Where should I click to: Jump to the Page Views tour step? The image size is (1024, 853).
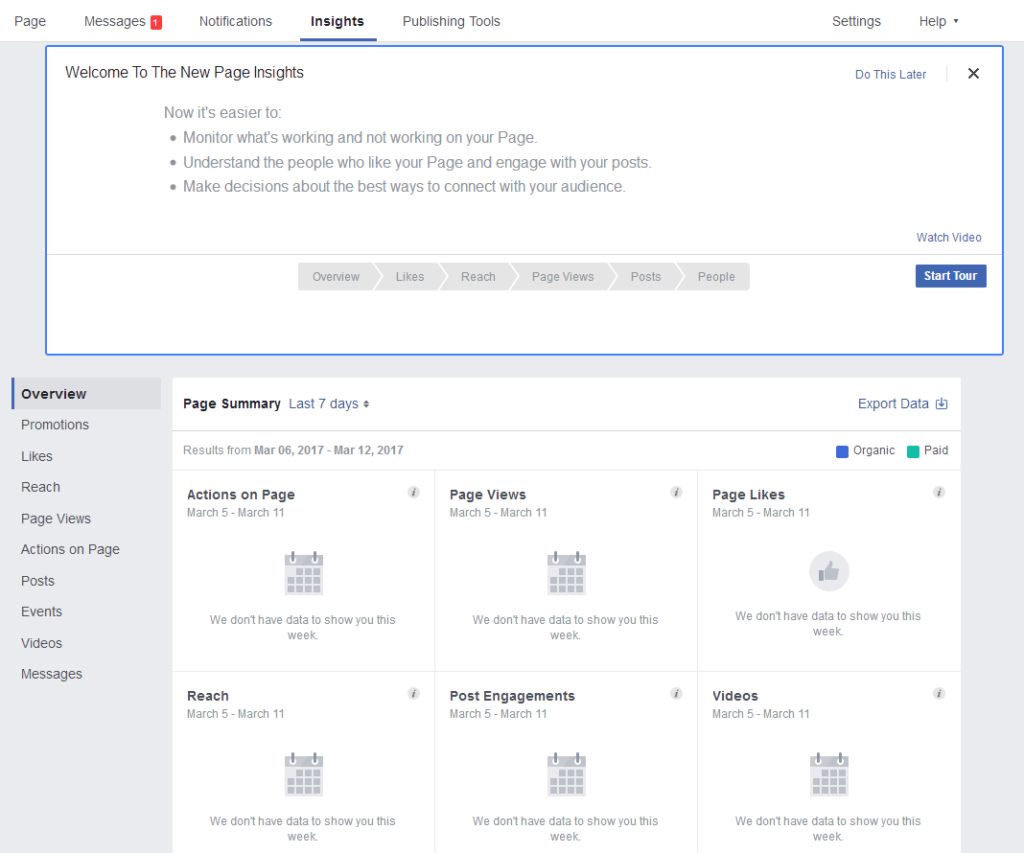click(x=562, y=277)
